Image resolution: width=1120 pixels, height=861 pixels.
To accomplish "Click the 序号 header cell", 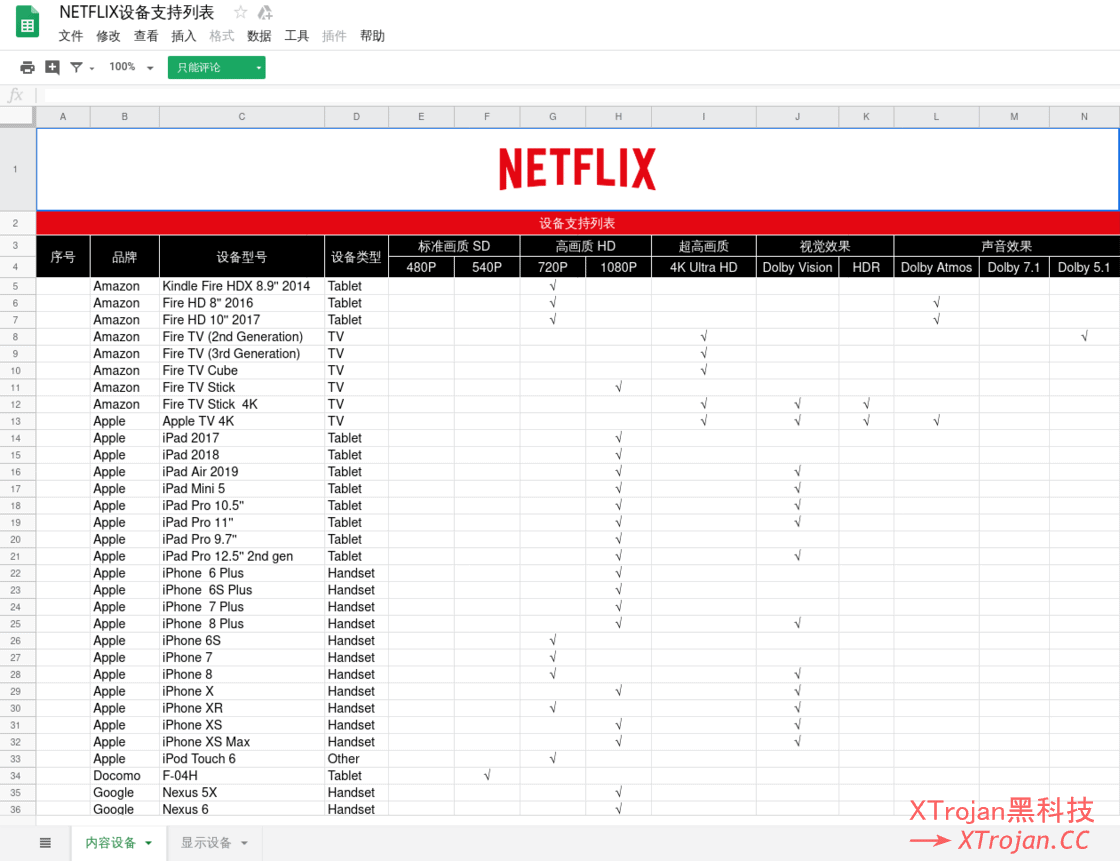I will point(63,257).
